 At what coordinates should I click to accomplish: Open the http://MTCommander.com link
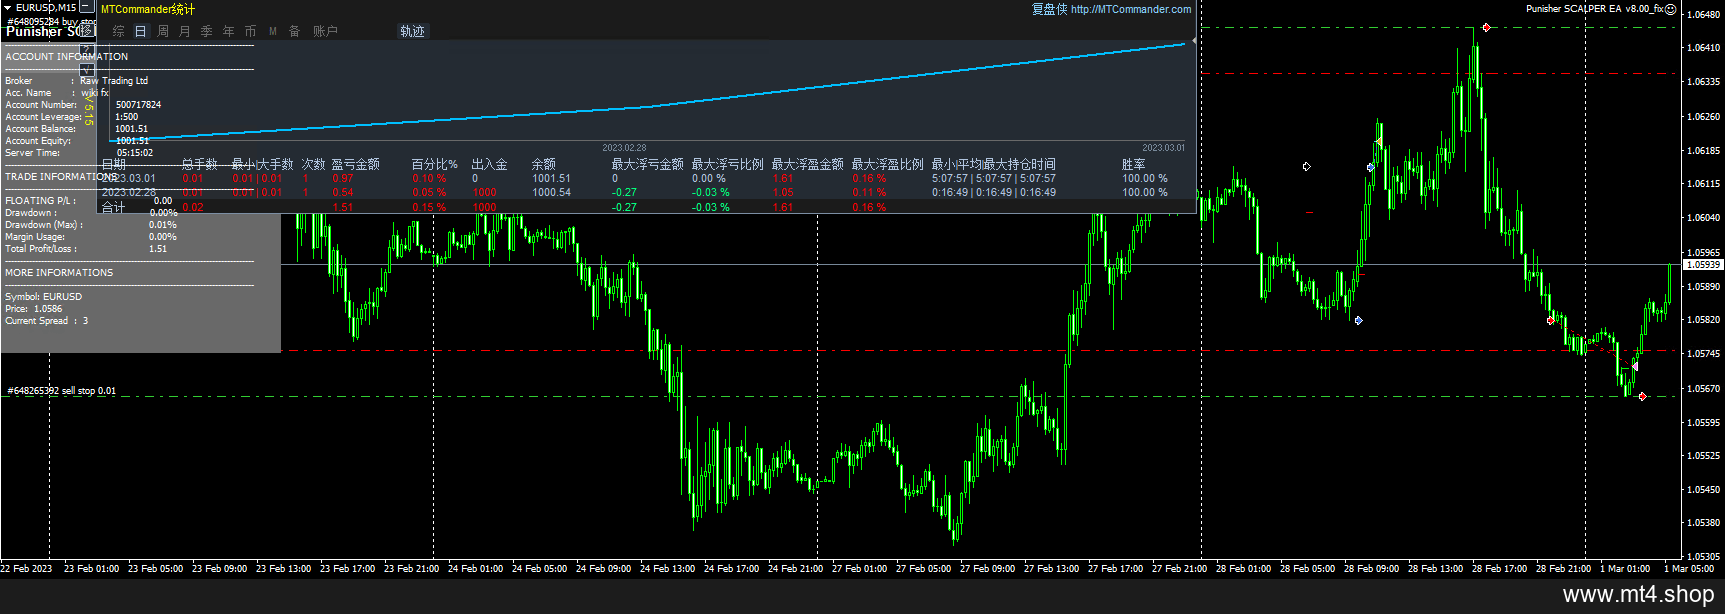[x=1131, y=9]
